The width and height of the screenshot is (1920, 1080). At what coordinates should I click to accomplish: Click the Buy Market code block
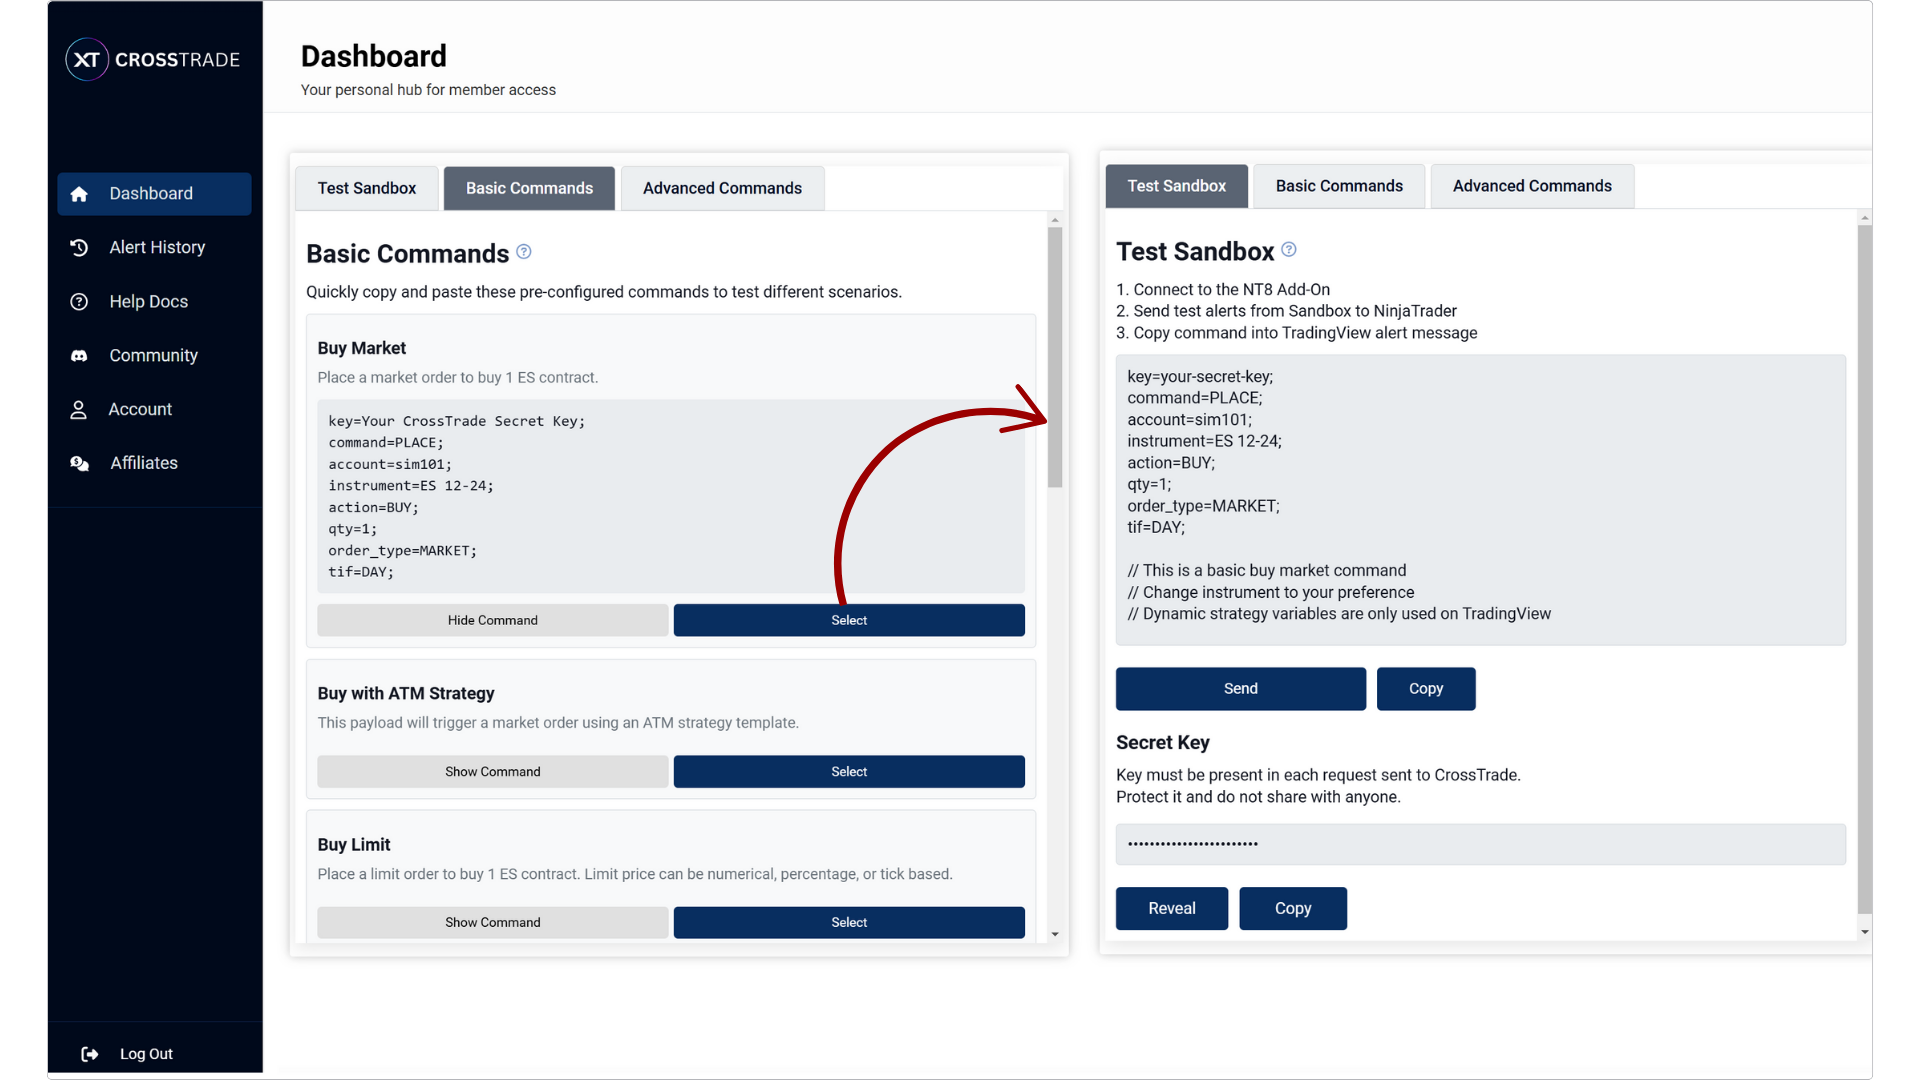coord(671,496)
